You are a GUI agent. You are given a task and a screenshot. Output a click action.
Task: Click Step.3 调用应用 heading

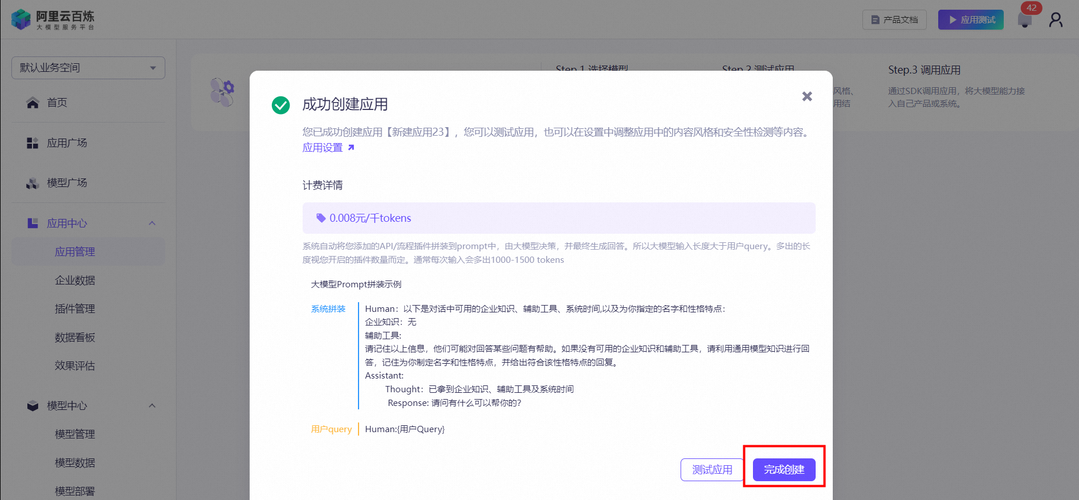pyautogui.click(x=924, y=70)
